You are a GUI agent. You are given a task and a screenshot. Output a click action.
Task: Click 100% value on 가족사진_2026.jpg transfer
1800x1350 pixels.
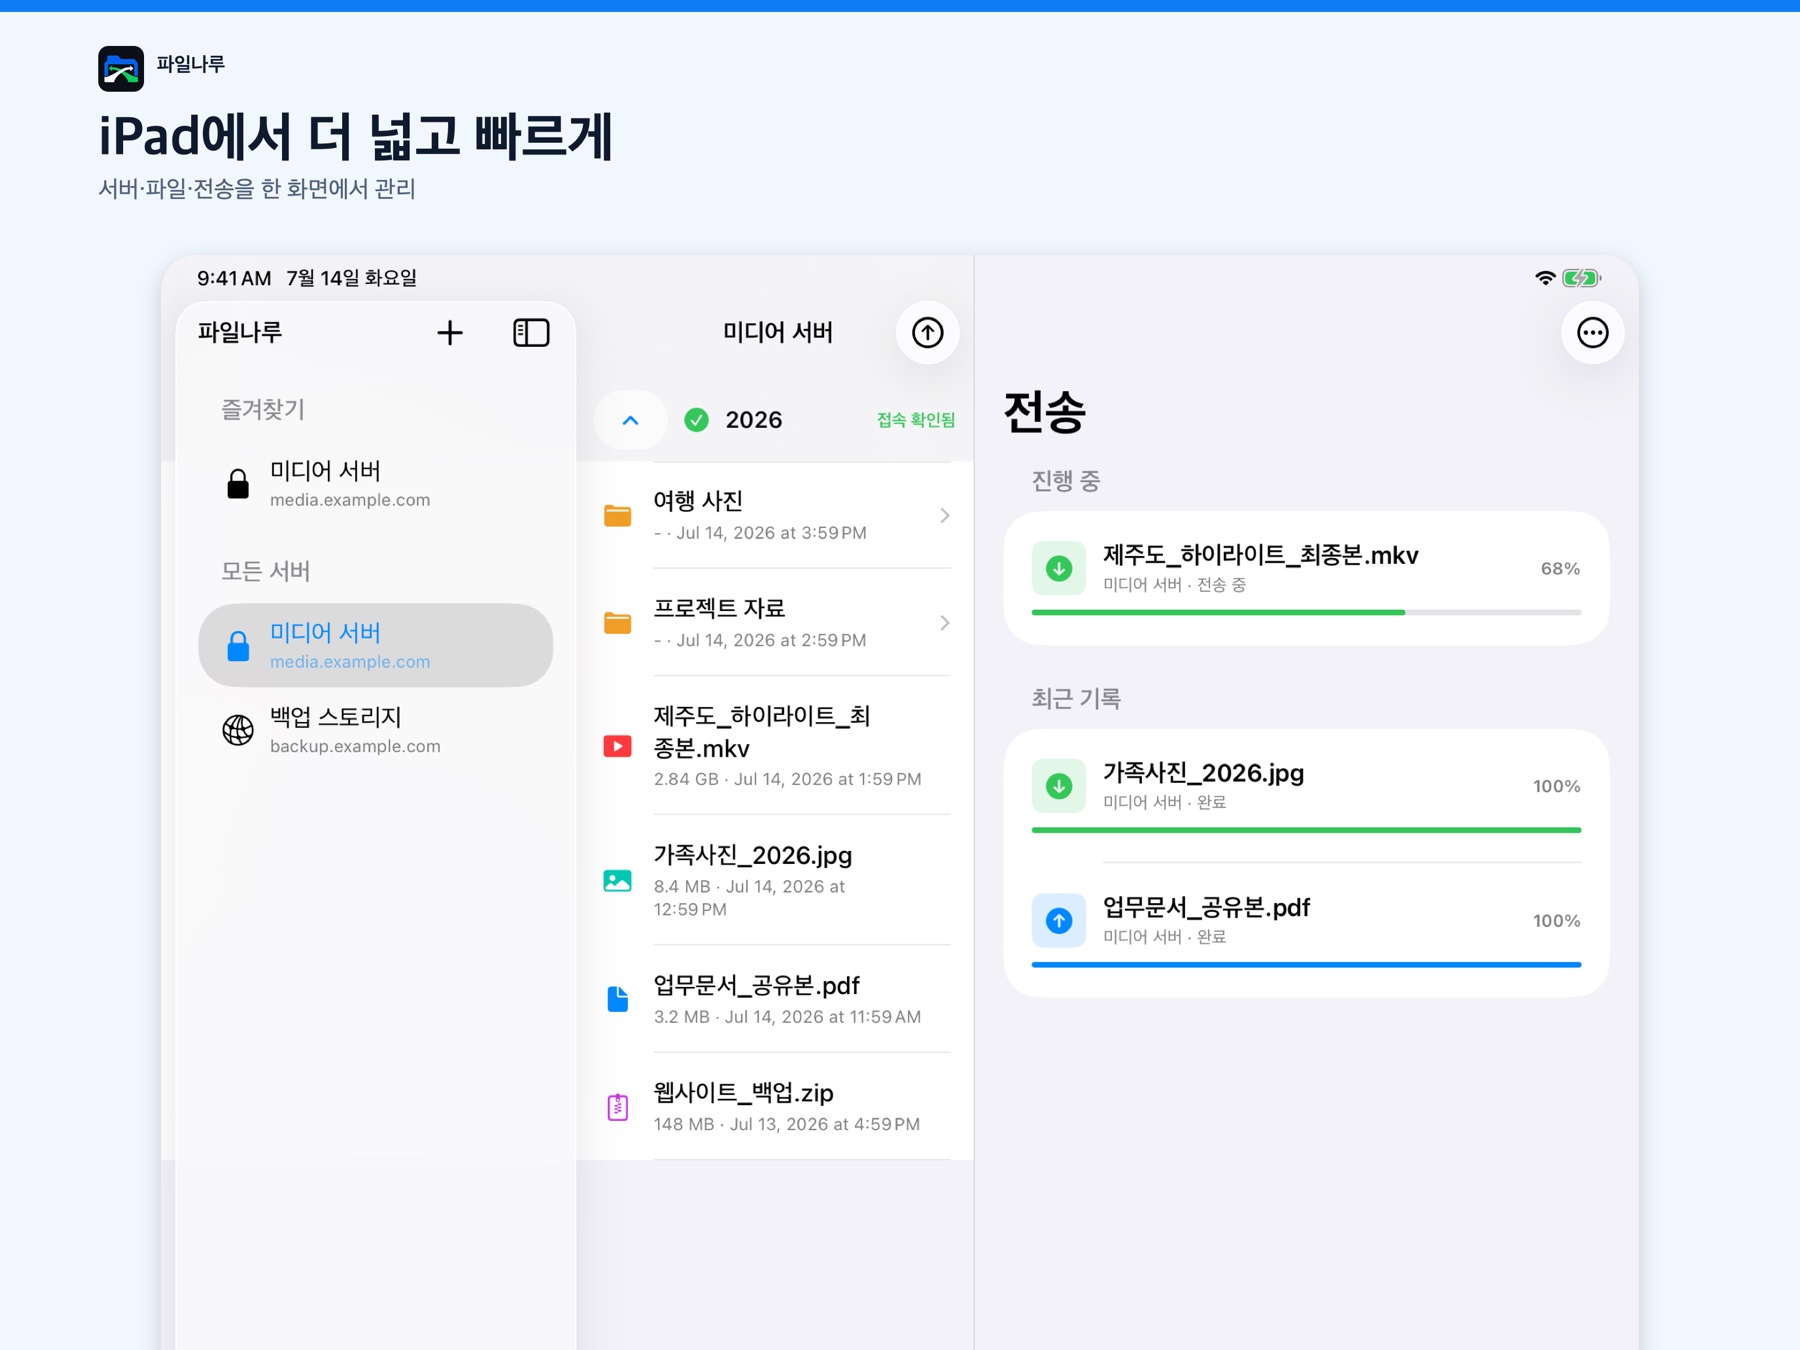[1556, 786]
